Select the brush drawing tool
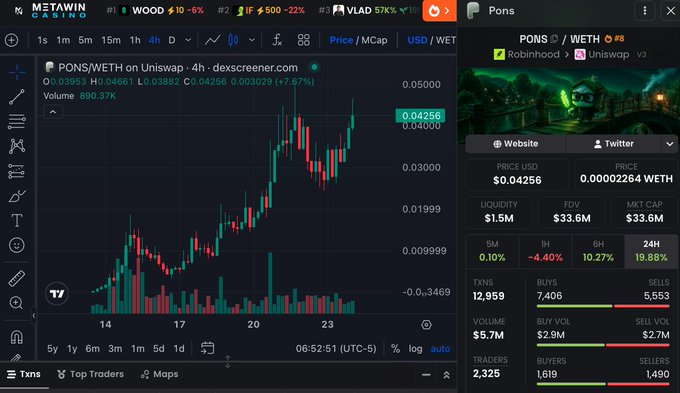The height and width of the screenshot is (393, 680). 16,196
